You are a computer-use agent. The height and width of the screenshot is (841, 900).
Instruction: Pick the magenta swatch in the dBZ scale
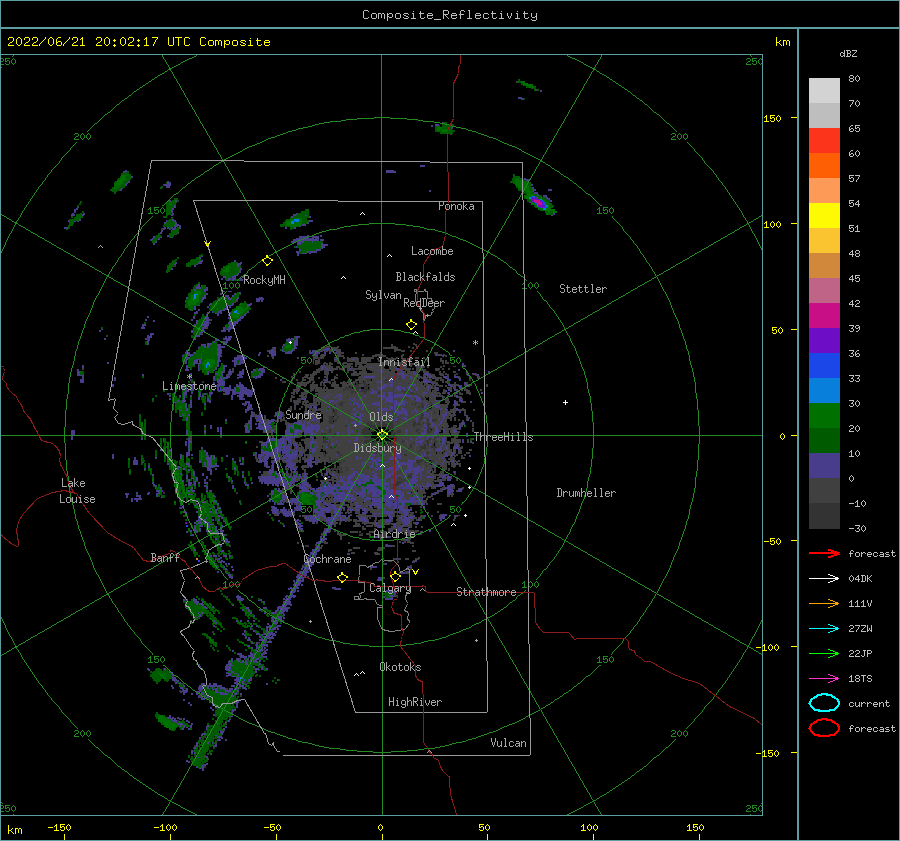[824, 315]
